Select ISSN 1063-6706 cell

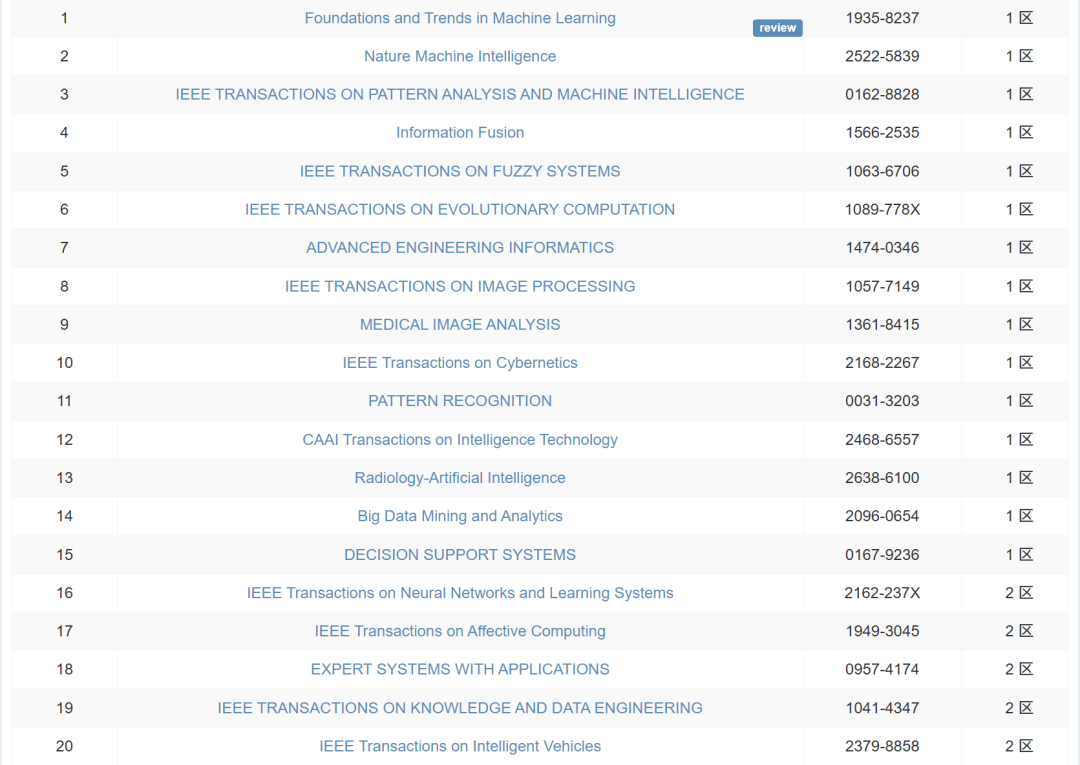pos(882,171)
